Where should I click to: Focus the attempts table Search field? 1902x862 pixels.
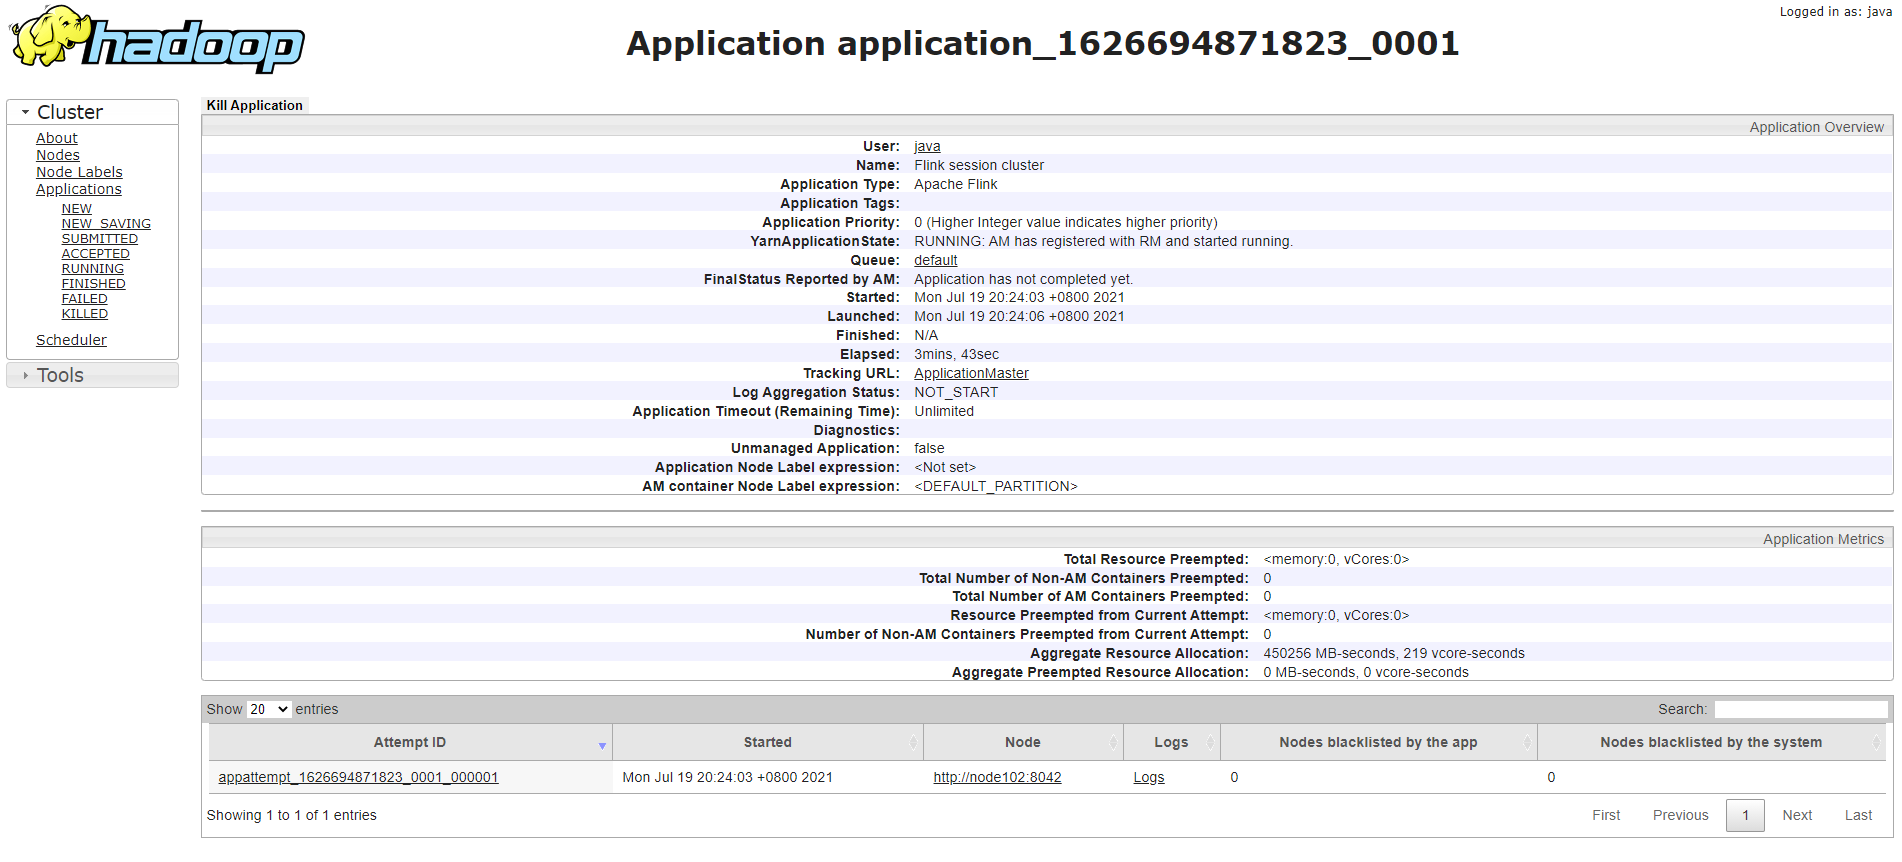point(1801,709)
